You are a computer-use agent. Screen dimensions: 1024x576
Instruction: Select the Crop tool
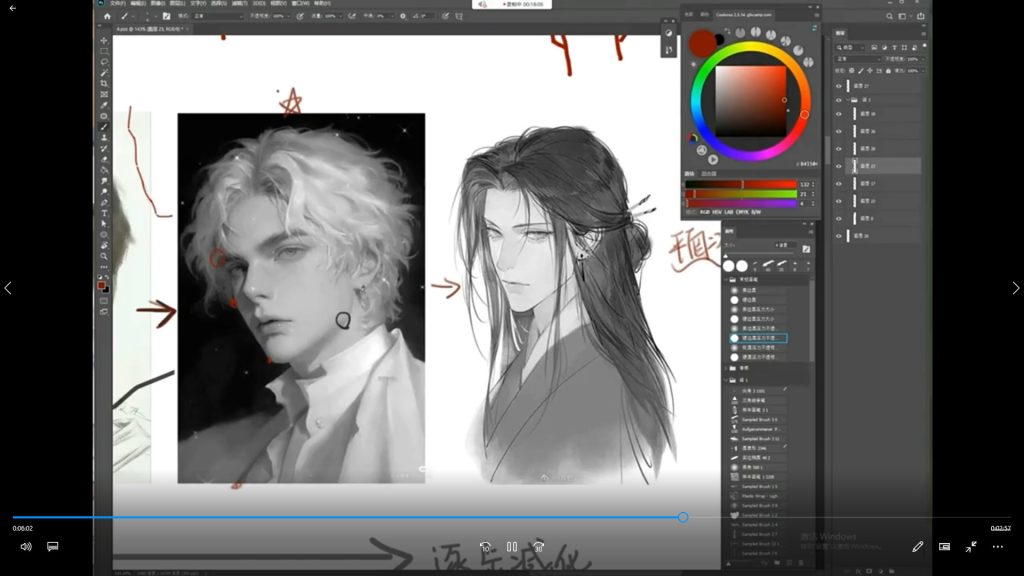pyautogui.click(x=104, y=83)
